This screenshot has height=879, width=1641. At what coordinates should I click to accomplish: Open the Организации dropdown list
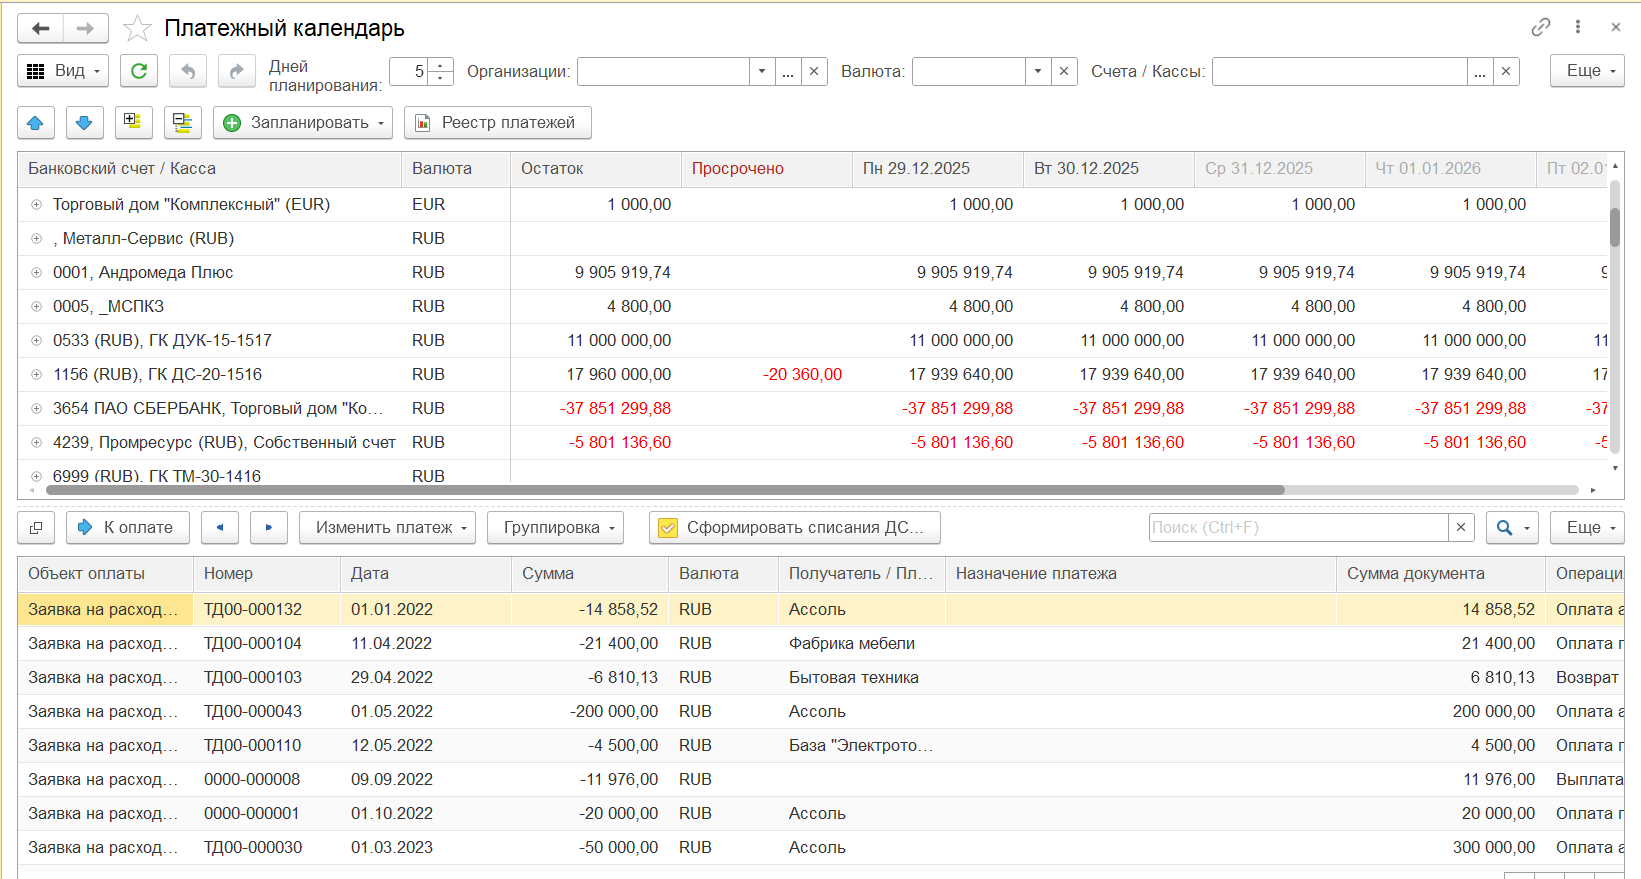pos(762,72)
